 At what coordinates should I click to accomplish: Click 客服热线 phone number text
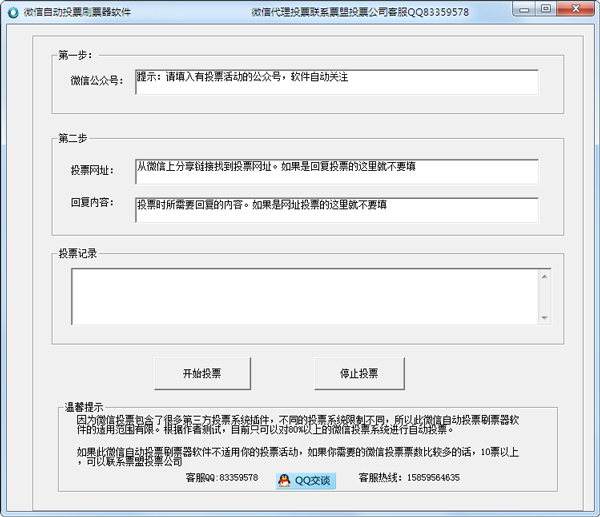tap(409, 478)
